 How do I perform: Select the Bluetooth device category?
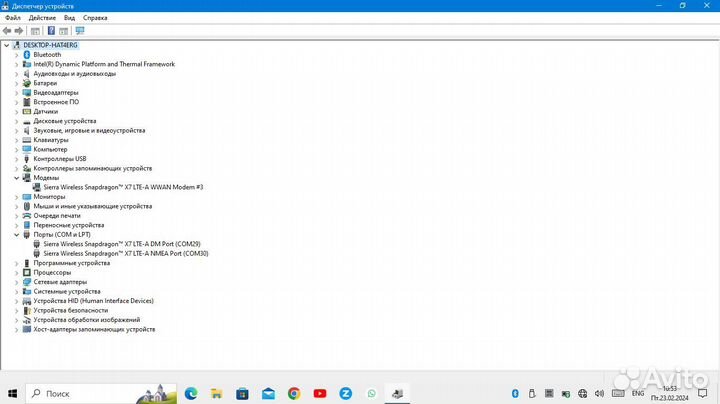coord(46,54)
